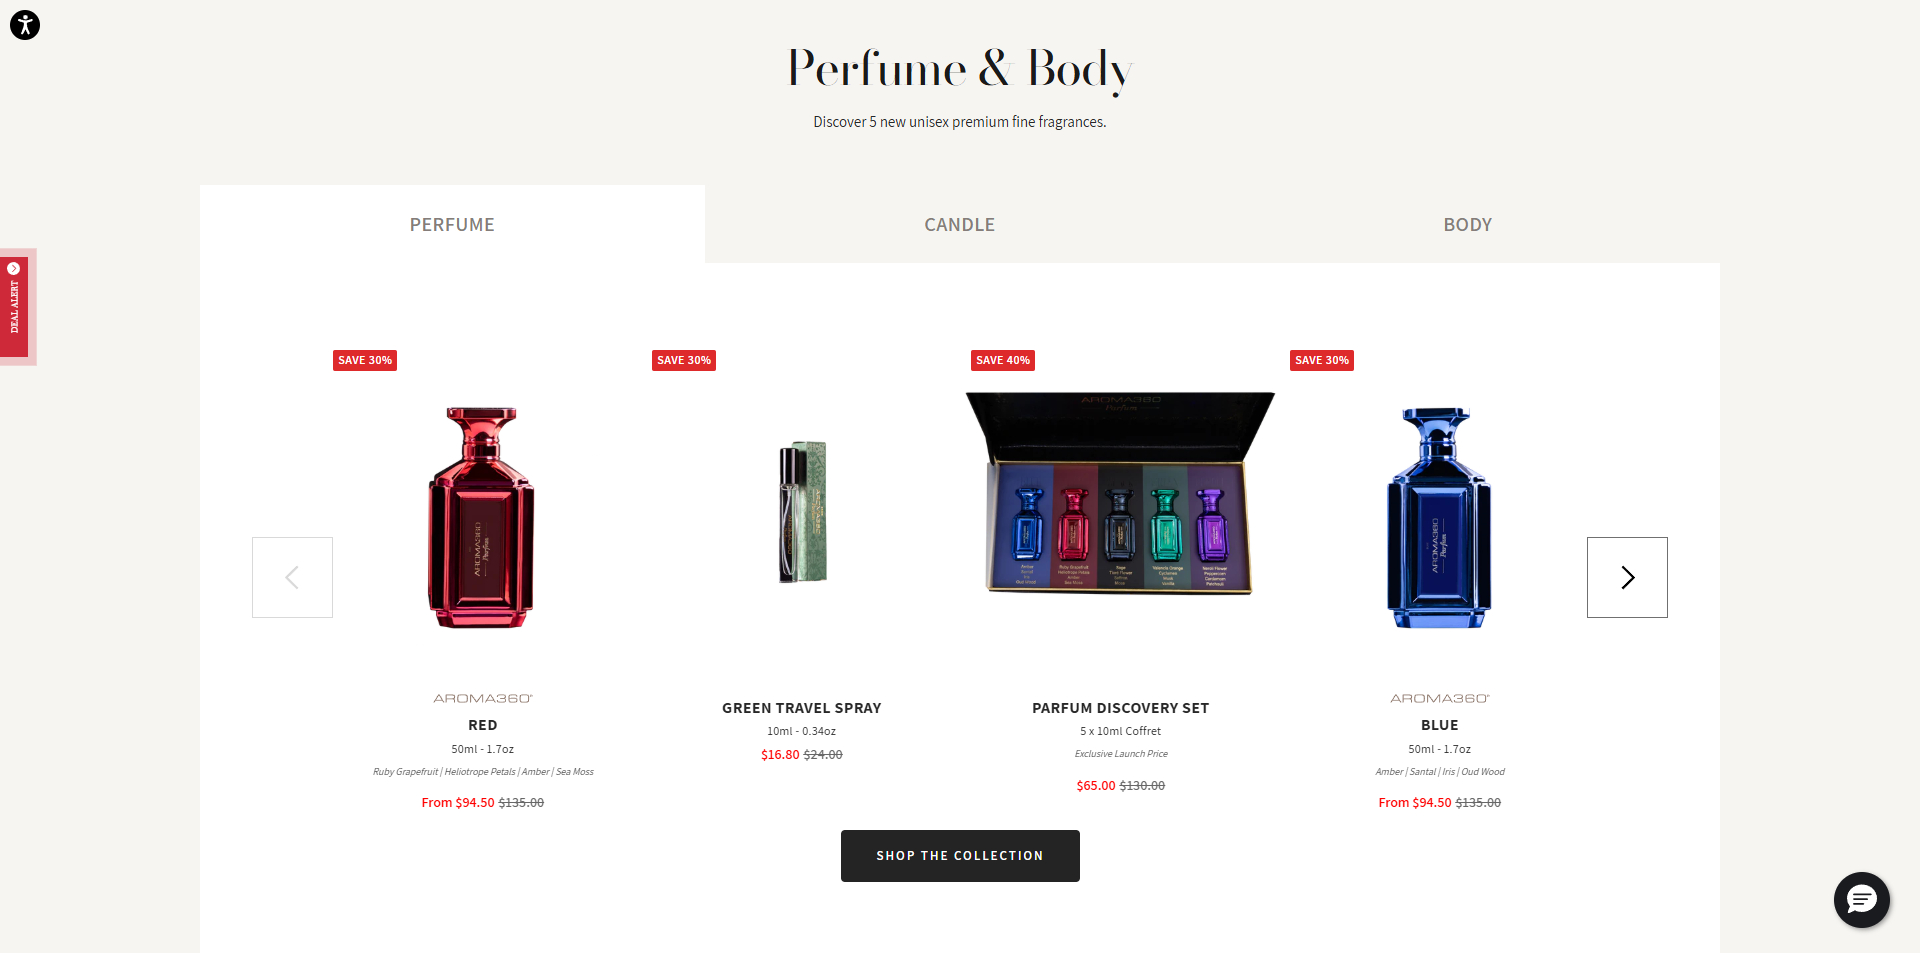Open the Green Travel Spray title link
This screenshot has height=953, width=1920.
pos(802,708)
